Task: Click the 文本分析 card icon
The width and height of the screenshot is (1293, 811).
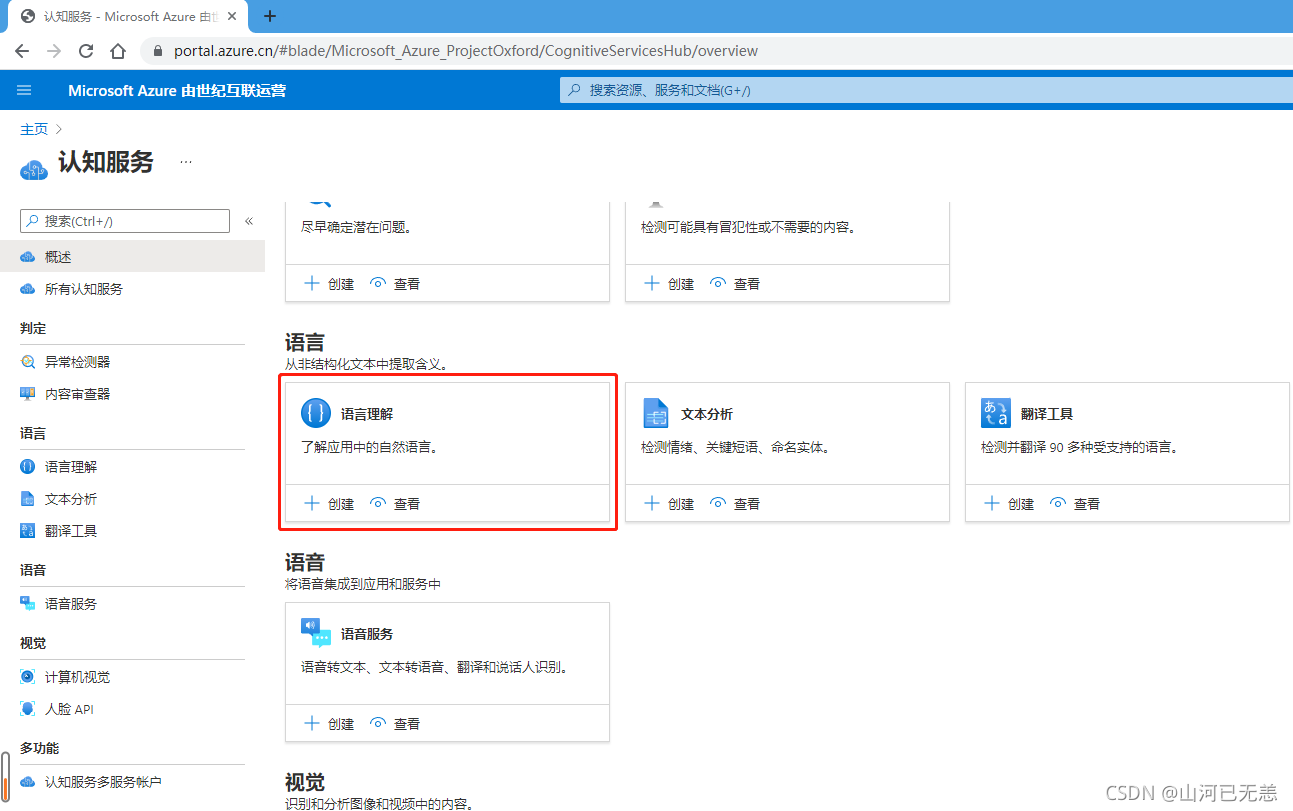Action: (x=656, y=413)
